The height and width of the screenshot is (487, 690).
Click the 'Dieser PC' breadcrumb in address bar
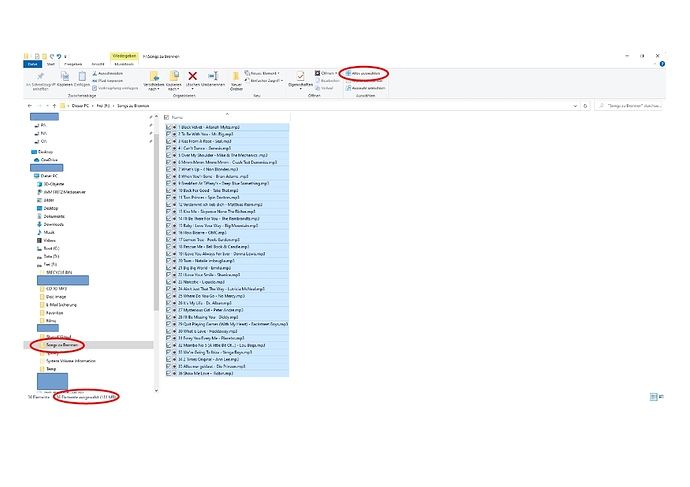pos(80,106)
